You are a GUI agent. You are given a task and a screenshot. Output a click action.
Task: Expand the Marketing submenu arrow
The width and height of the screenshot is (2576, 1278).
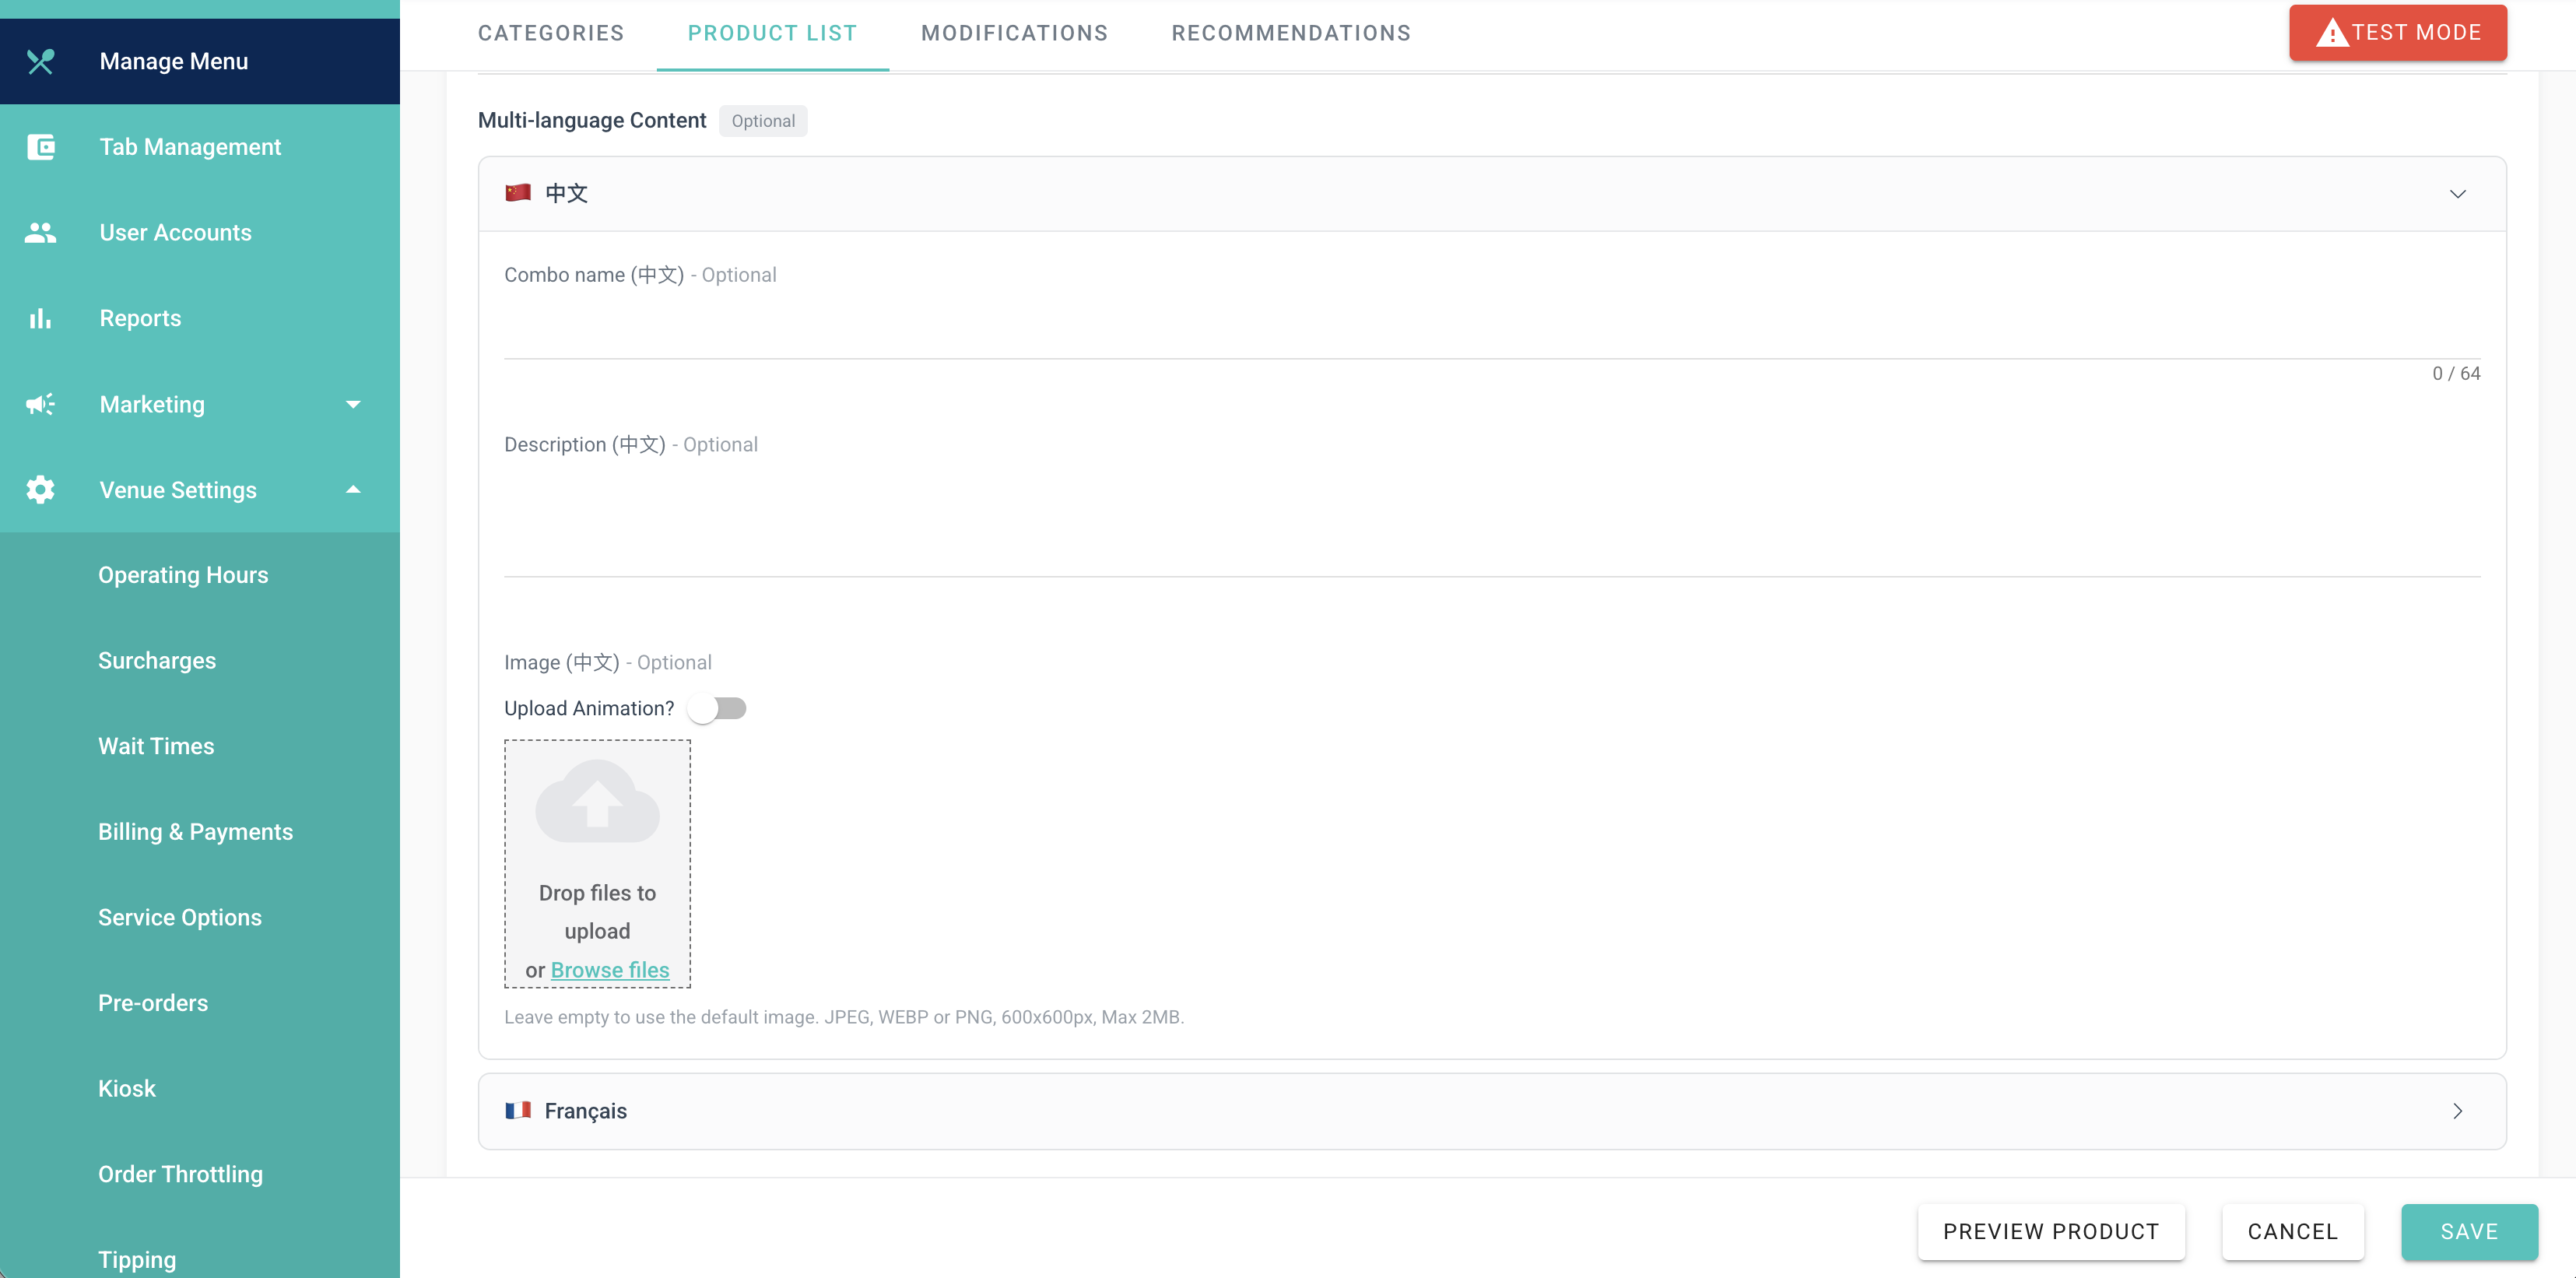coord(352,404)
